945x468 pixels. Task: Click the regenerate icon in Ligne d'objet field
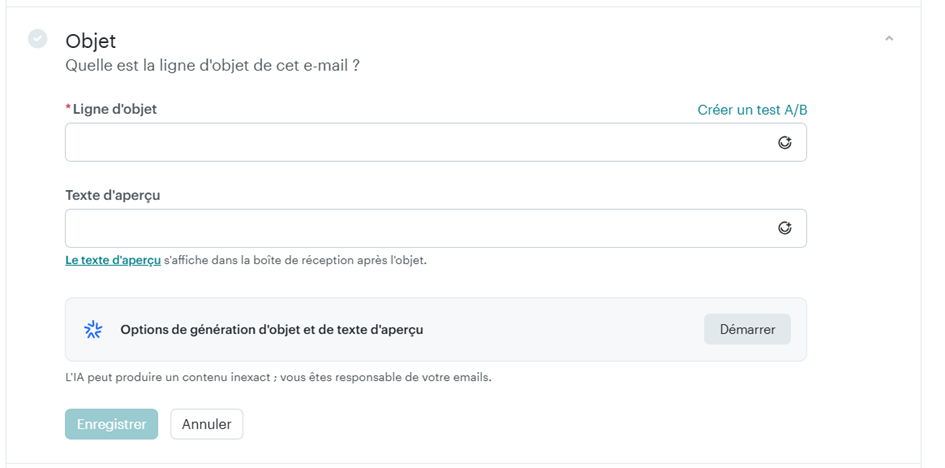(x=785, y=143)
